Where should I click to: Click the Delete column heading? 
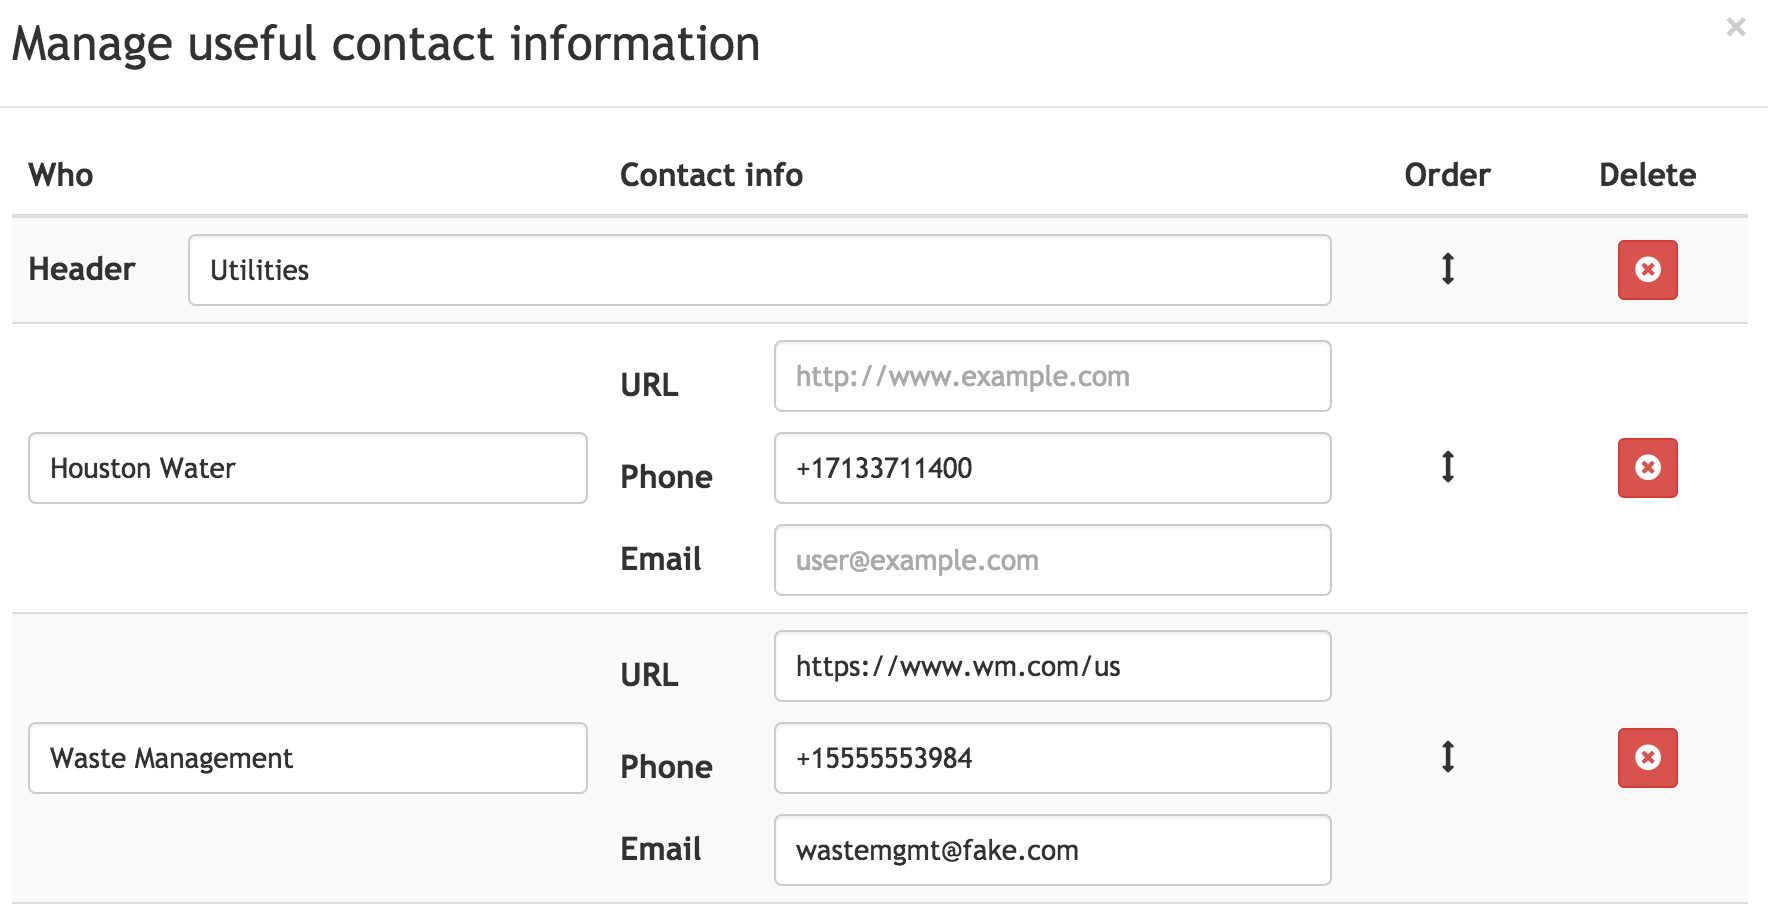[1647, 175]
